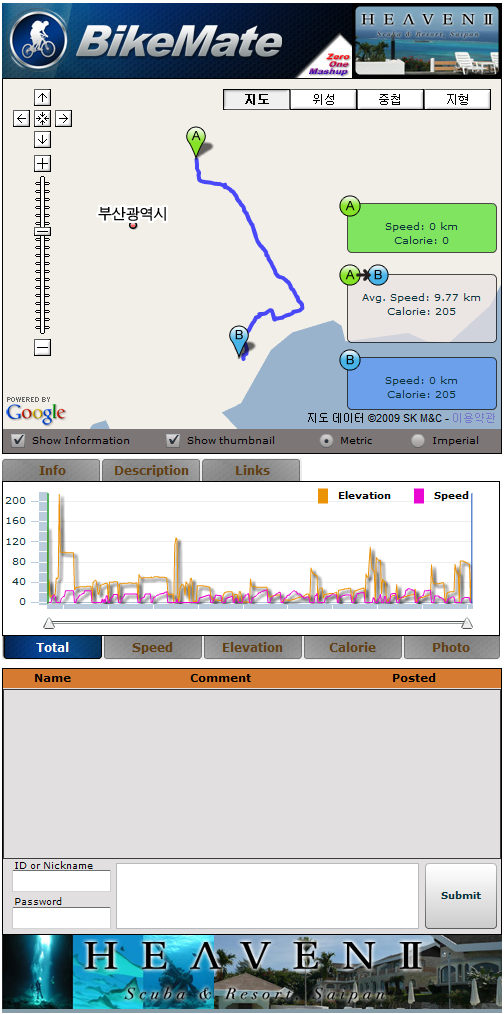Click the Name column header
The height and width of the screenshot is (1014, 504).
(53, 678)
